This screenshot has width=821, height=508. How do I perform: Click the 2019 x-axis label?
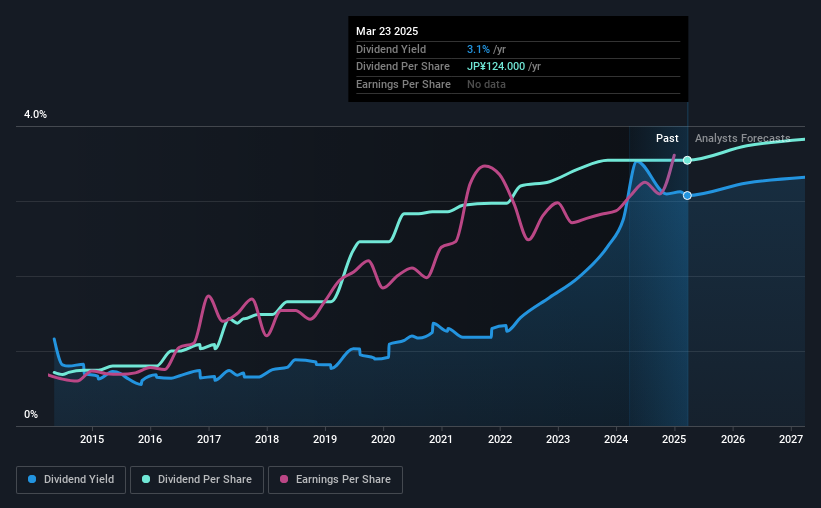pyautogui.click(x=325, y=439)
